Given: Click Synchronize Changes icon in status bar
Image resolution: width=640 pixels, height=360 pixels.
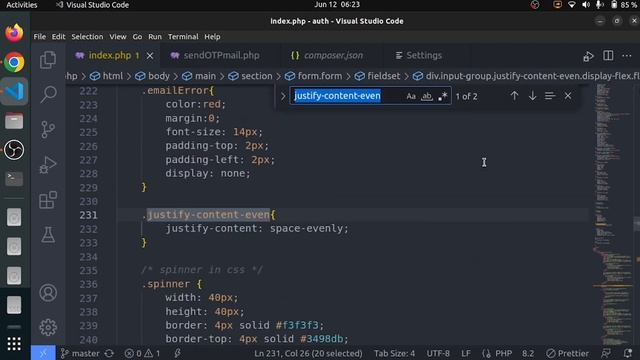Looking at the screenshot, I should click(x=109, y=353).
